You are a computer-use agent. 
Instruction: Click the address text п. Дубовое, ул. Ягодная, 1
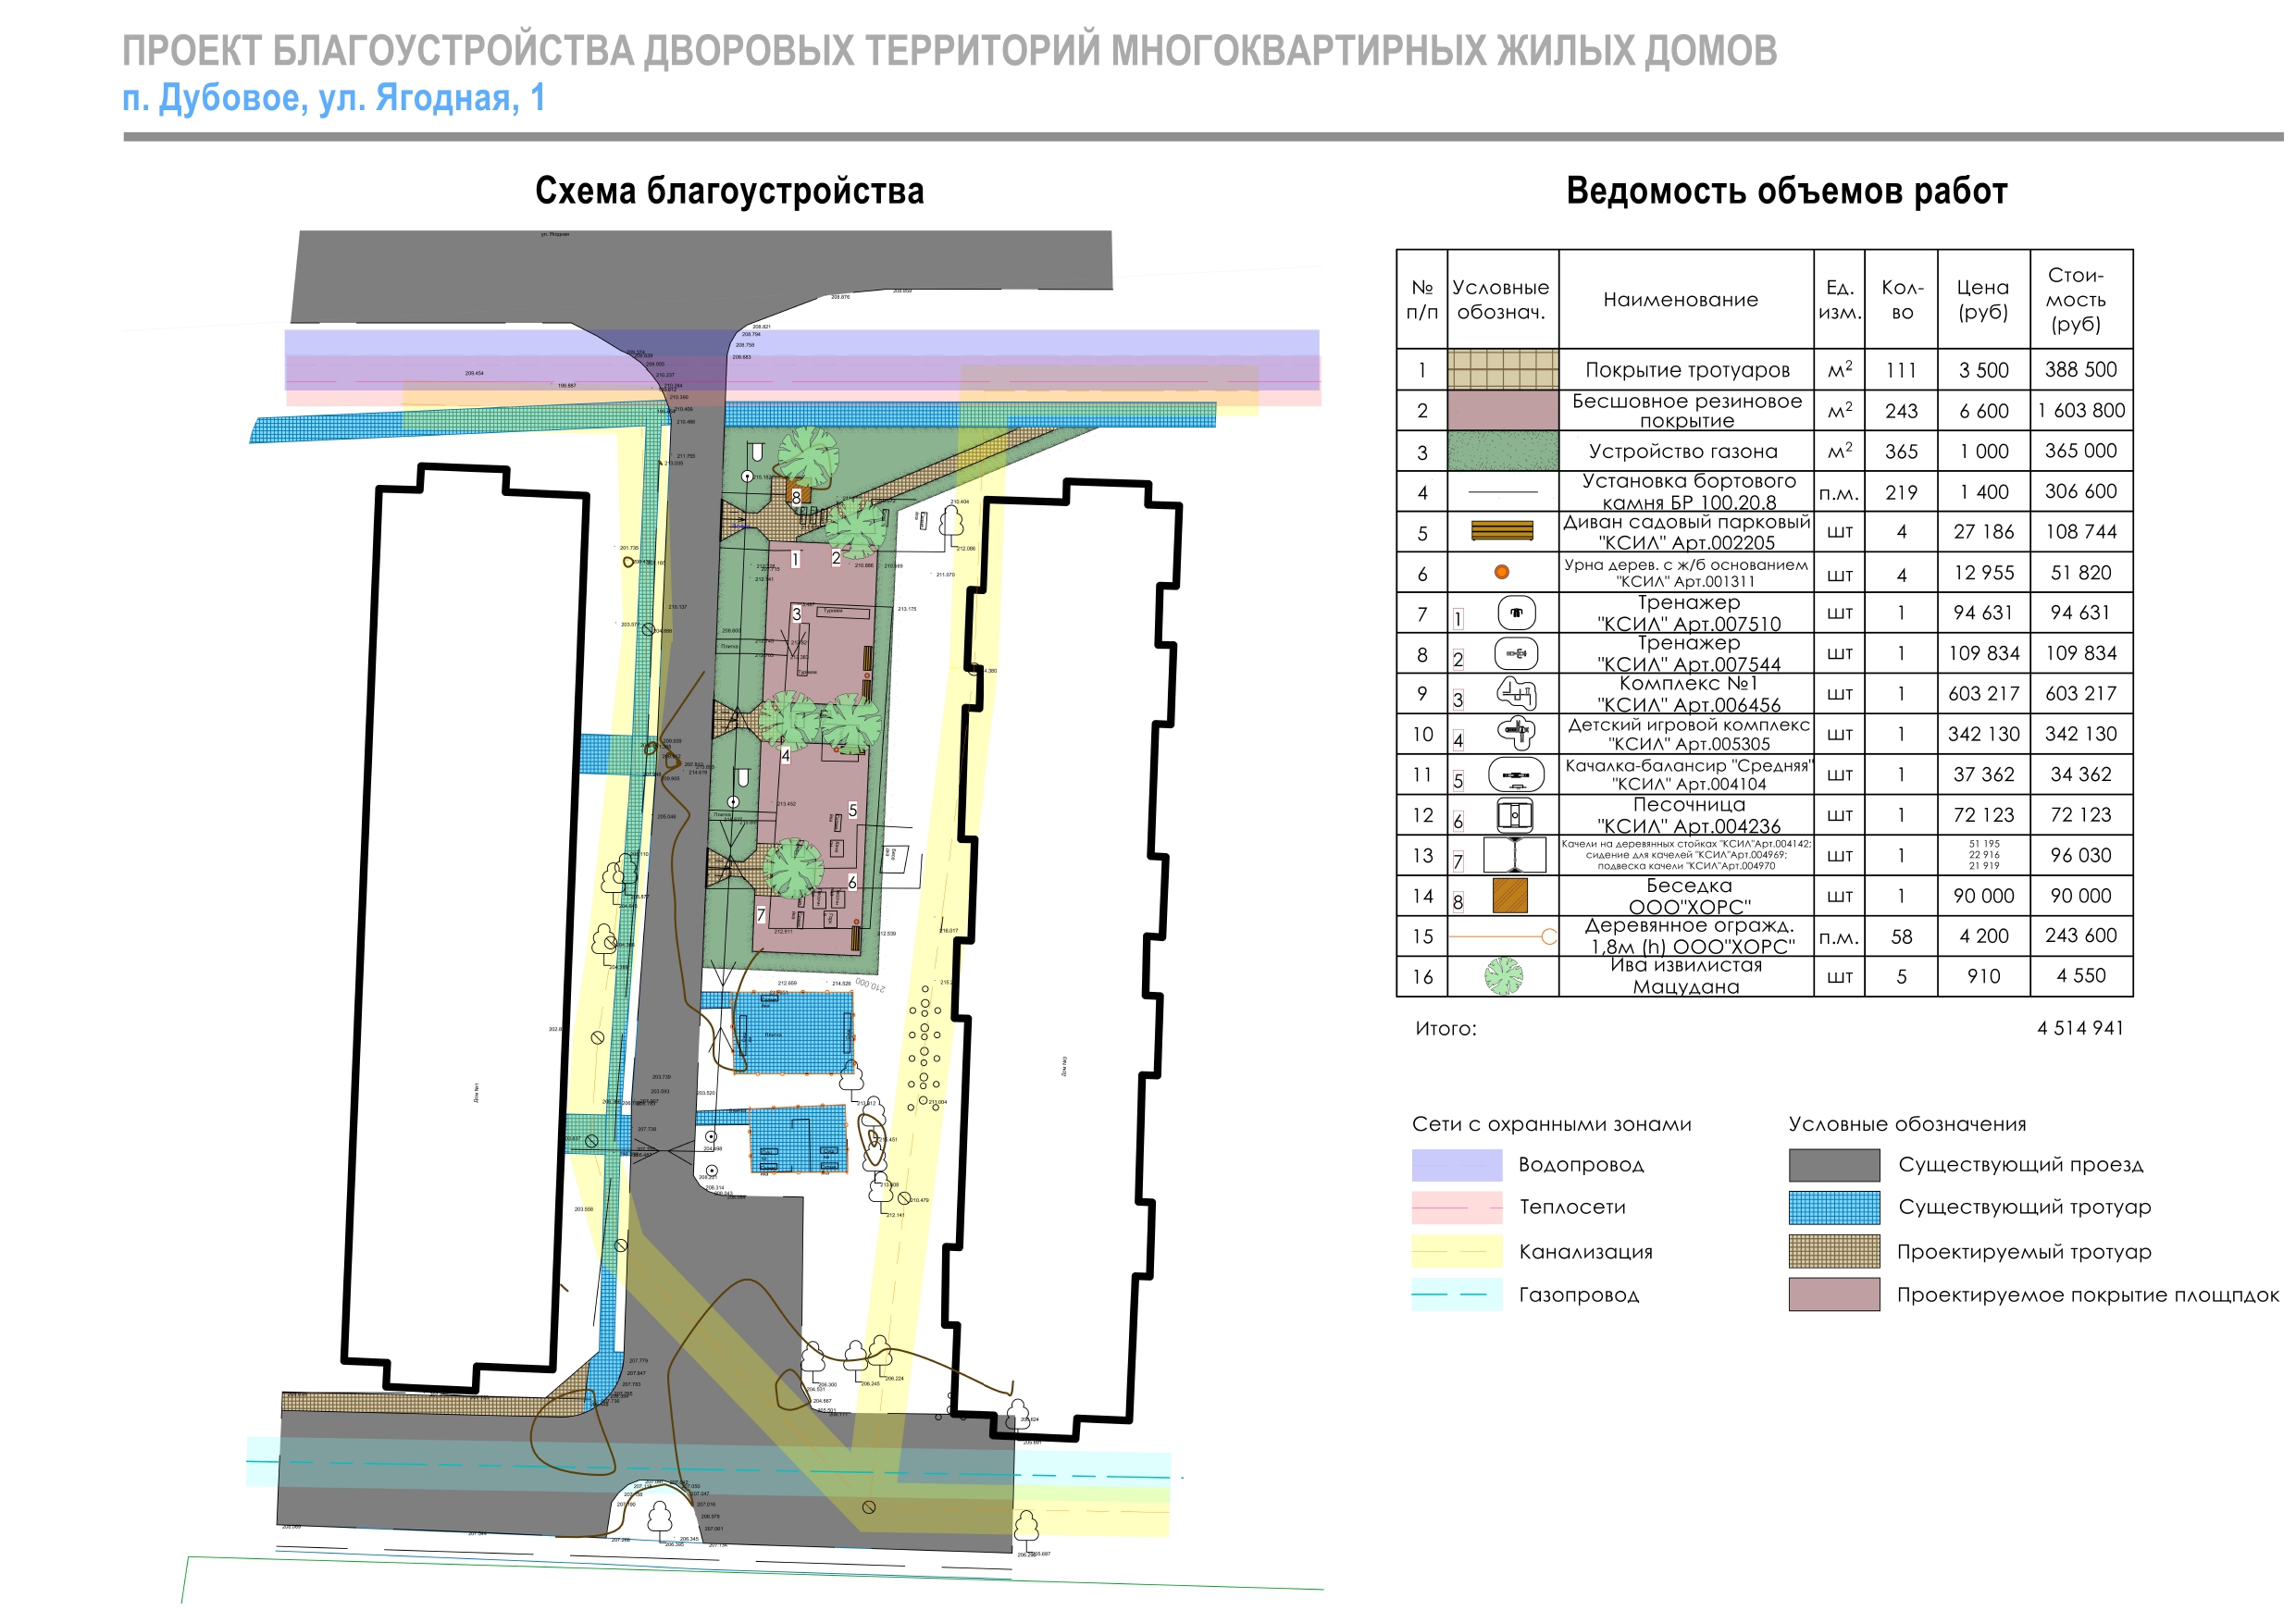333,98
